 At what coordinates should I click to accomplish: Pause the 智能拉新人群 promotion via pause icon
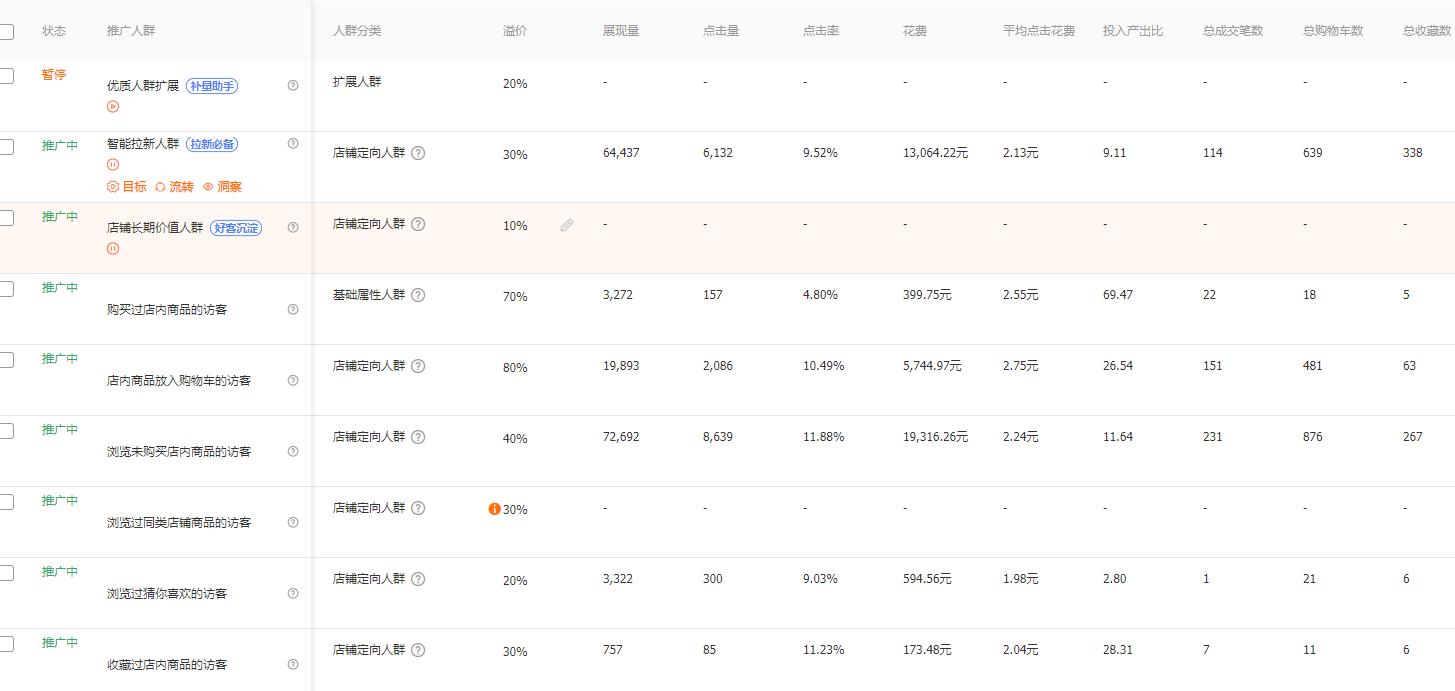tap(112, 164)
